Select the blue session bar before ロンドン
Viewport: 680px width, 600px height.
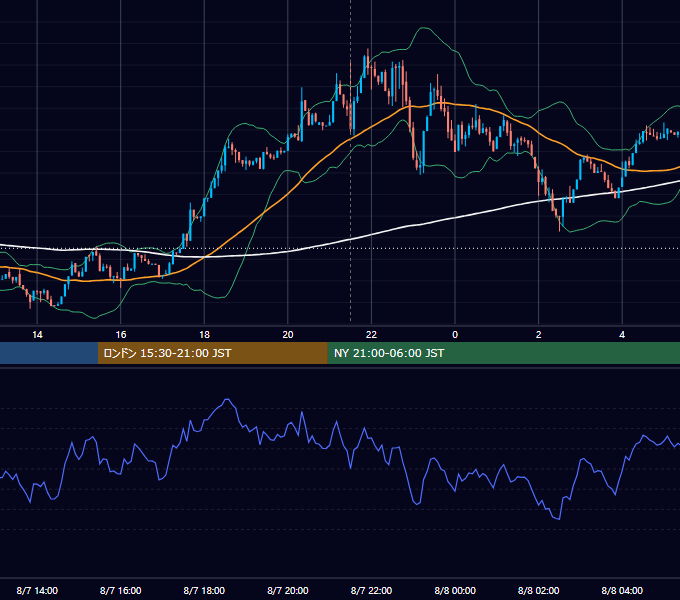pos(49,353)
